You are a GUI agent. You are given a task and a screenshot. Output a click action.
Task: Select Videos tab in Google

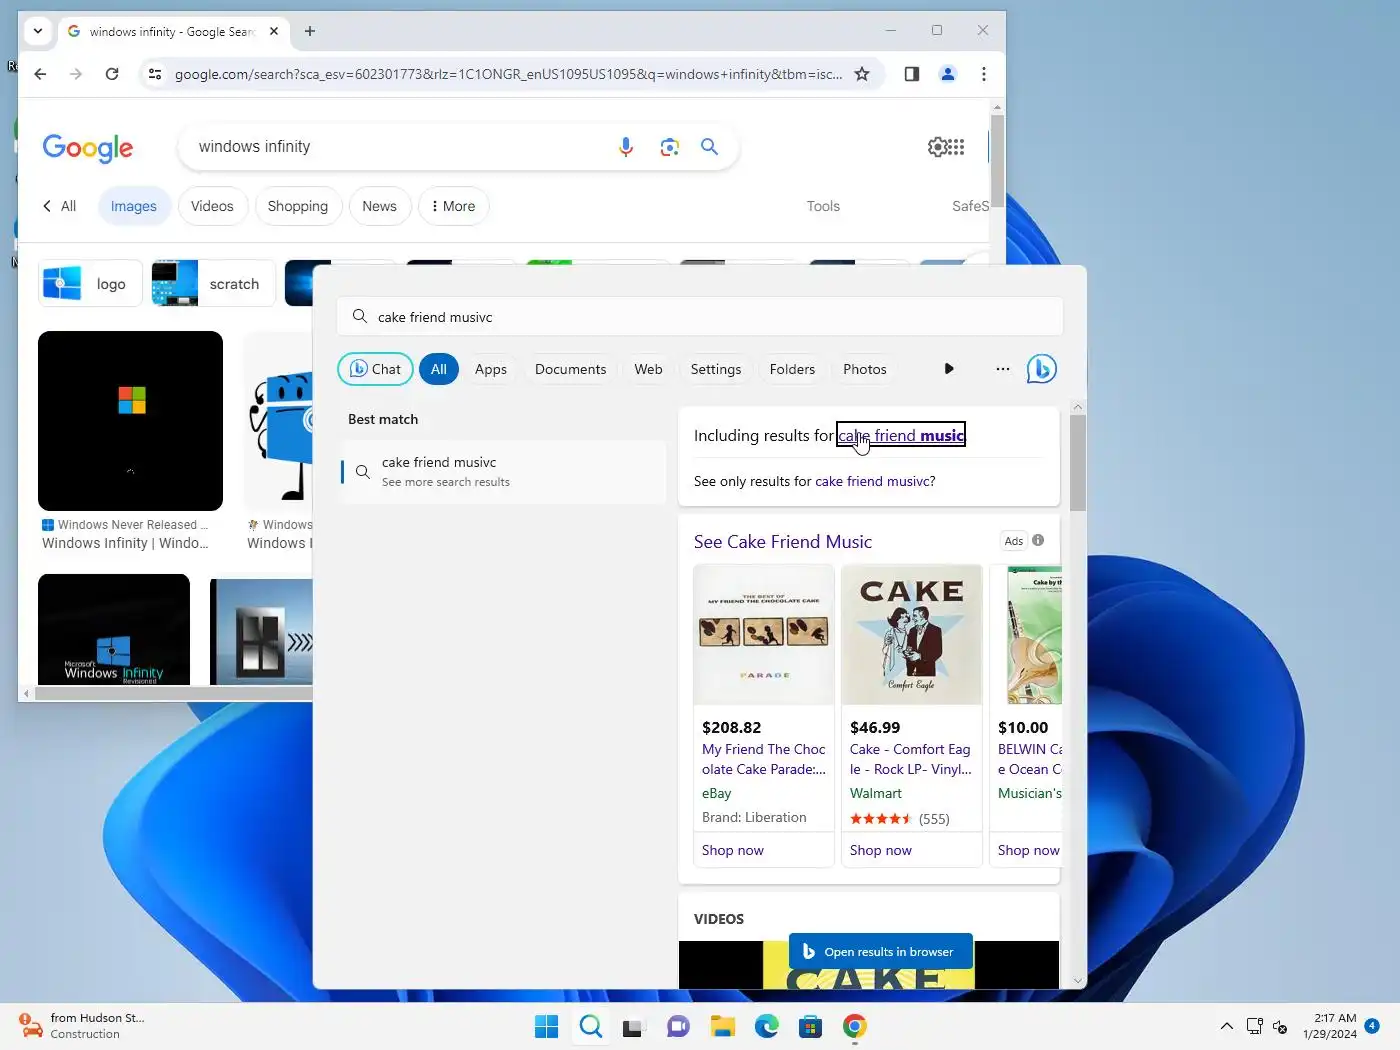212,206
